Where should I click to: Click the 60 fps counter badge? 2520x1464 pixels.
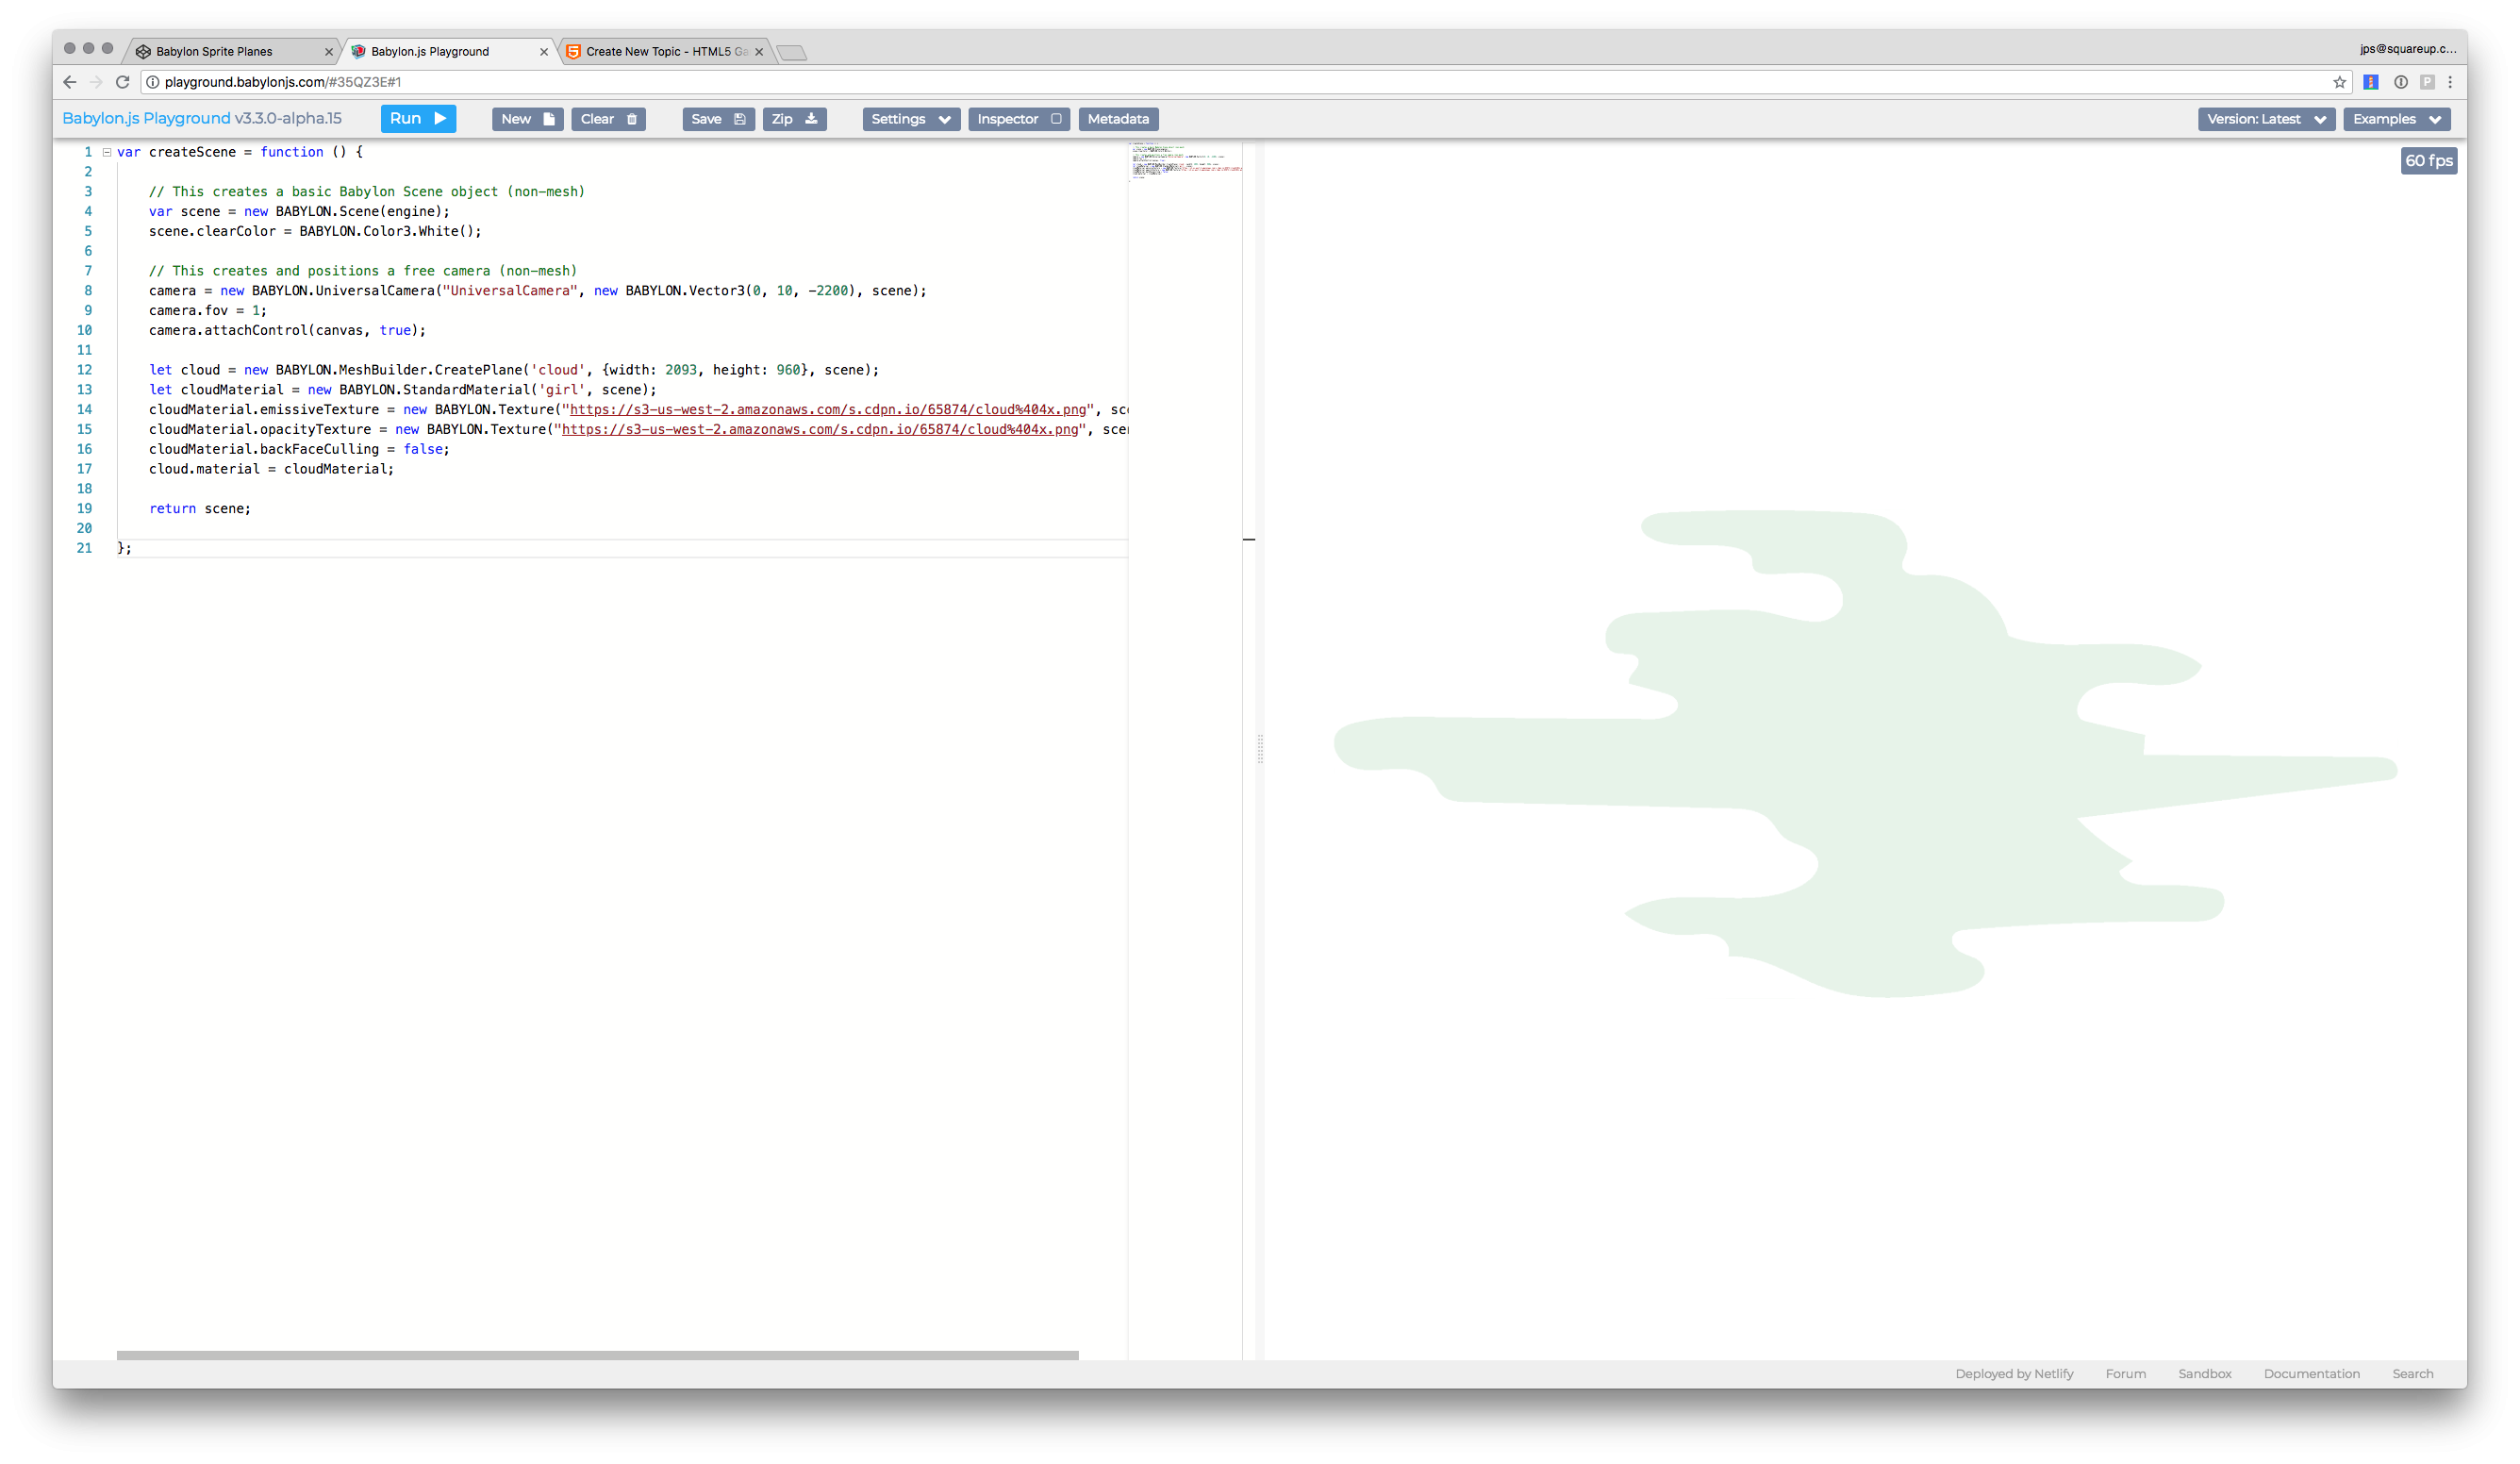tap(2428, 160)
